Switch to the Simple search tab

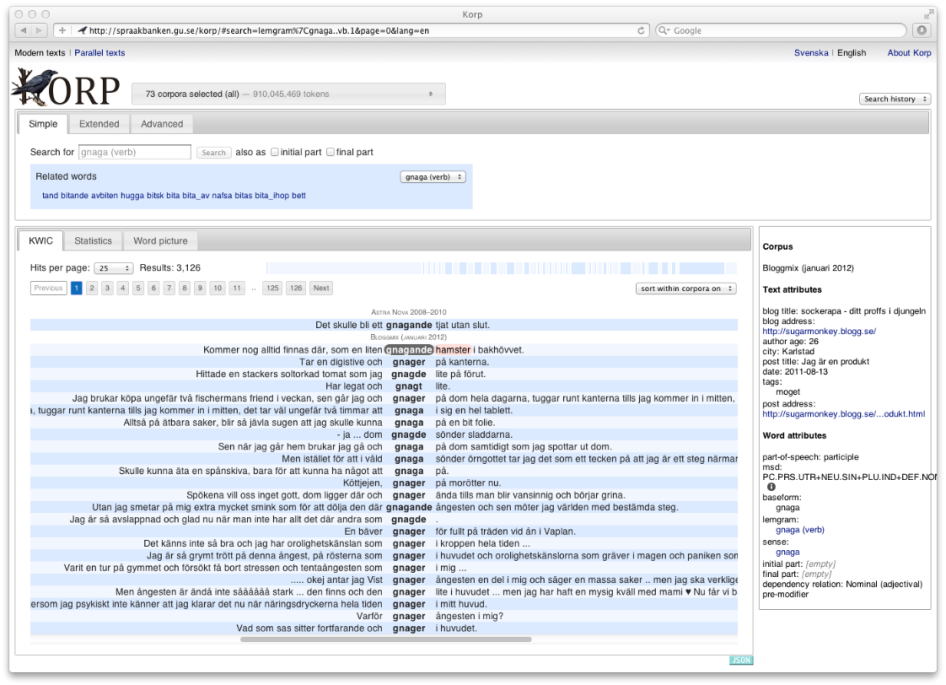pyautogui.click(x=43, y=124)
